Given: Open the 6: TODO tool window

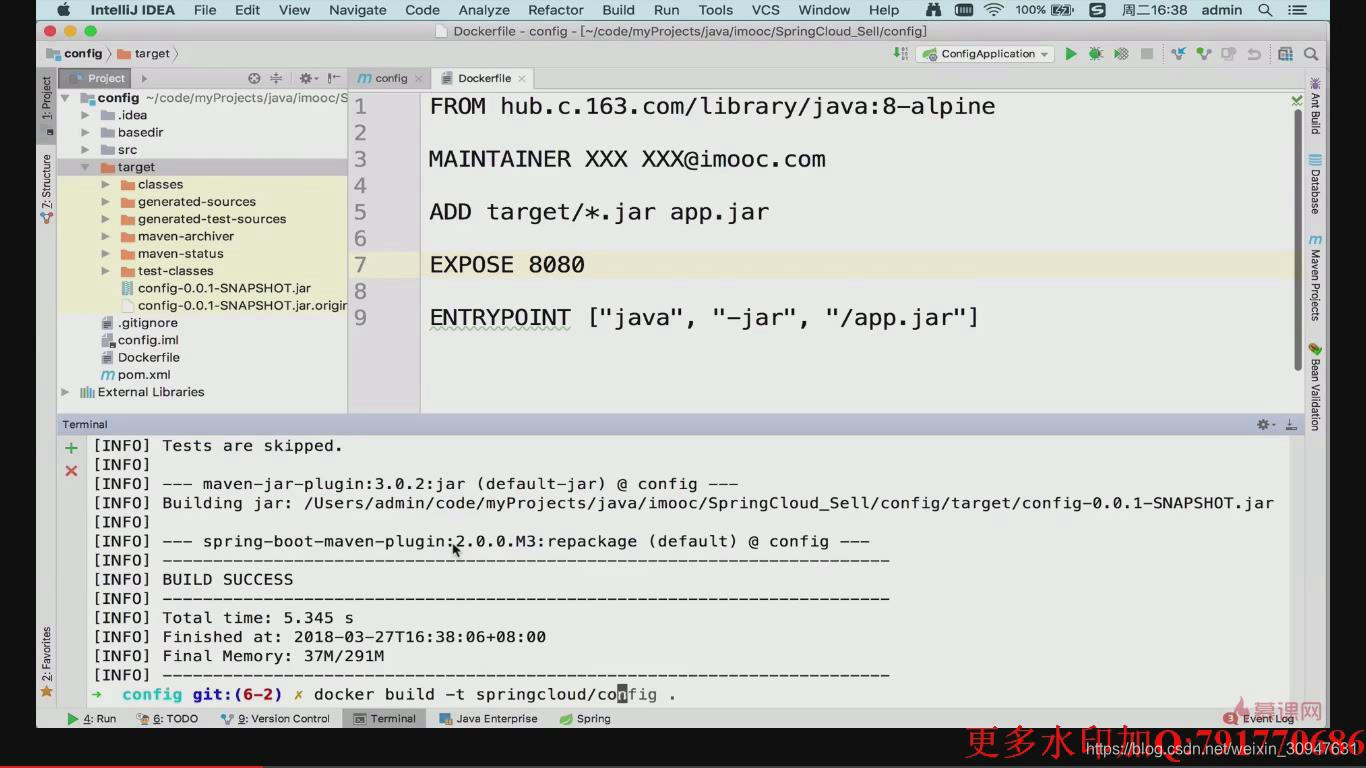Looking at the screenshot, I should coord(167,718).
